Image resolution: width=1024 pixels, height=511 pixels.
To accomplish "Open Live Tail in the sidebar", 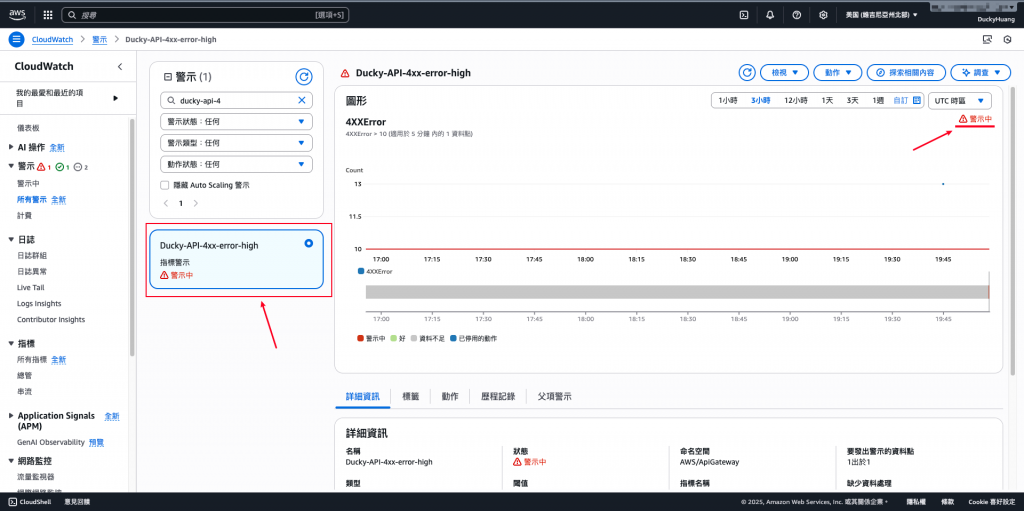I will point(31,288).
